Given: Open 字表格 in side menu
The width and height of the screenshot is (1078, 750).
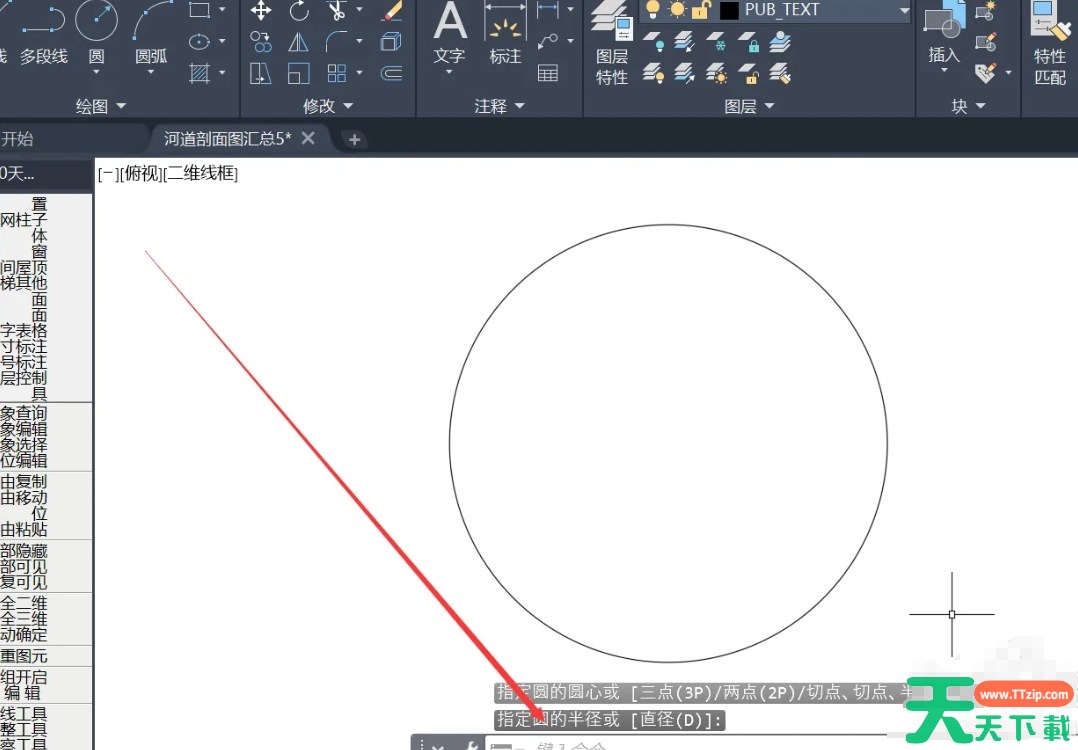Looking at the screenshot, I should [24, 331].
